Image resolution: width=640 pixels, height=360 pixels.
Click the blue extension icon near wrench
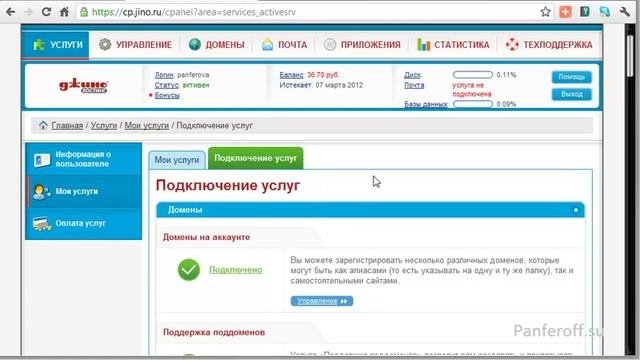click(604, 12)
